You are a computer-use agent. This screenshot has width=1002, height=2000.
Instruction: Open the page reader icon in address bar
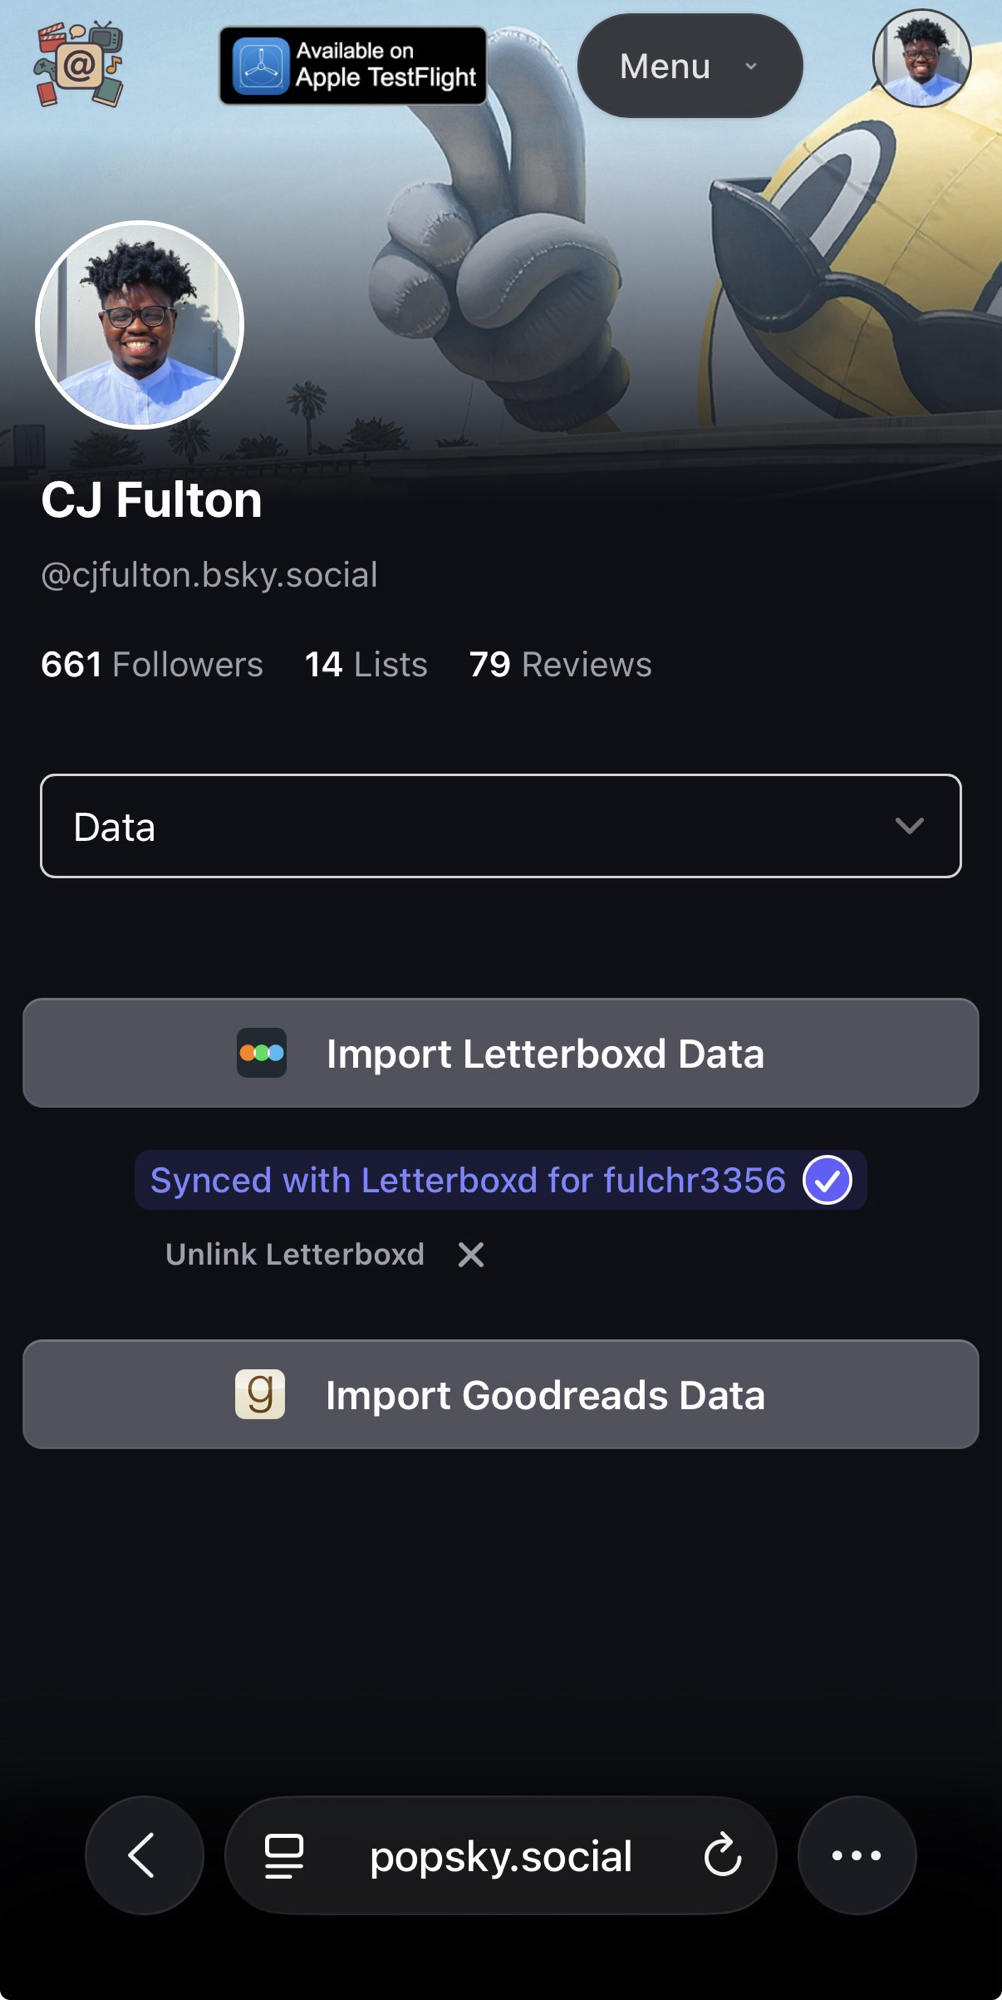pos(284,1856)
